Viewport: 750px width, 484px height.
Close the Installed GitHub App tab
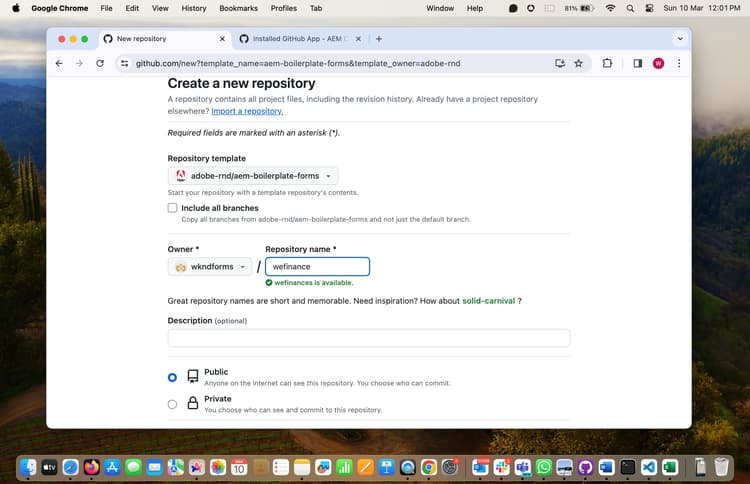(358, 39)
